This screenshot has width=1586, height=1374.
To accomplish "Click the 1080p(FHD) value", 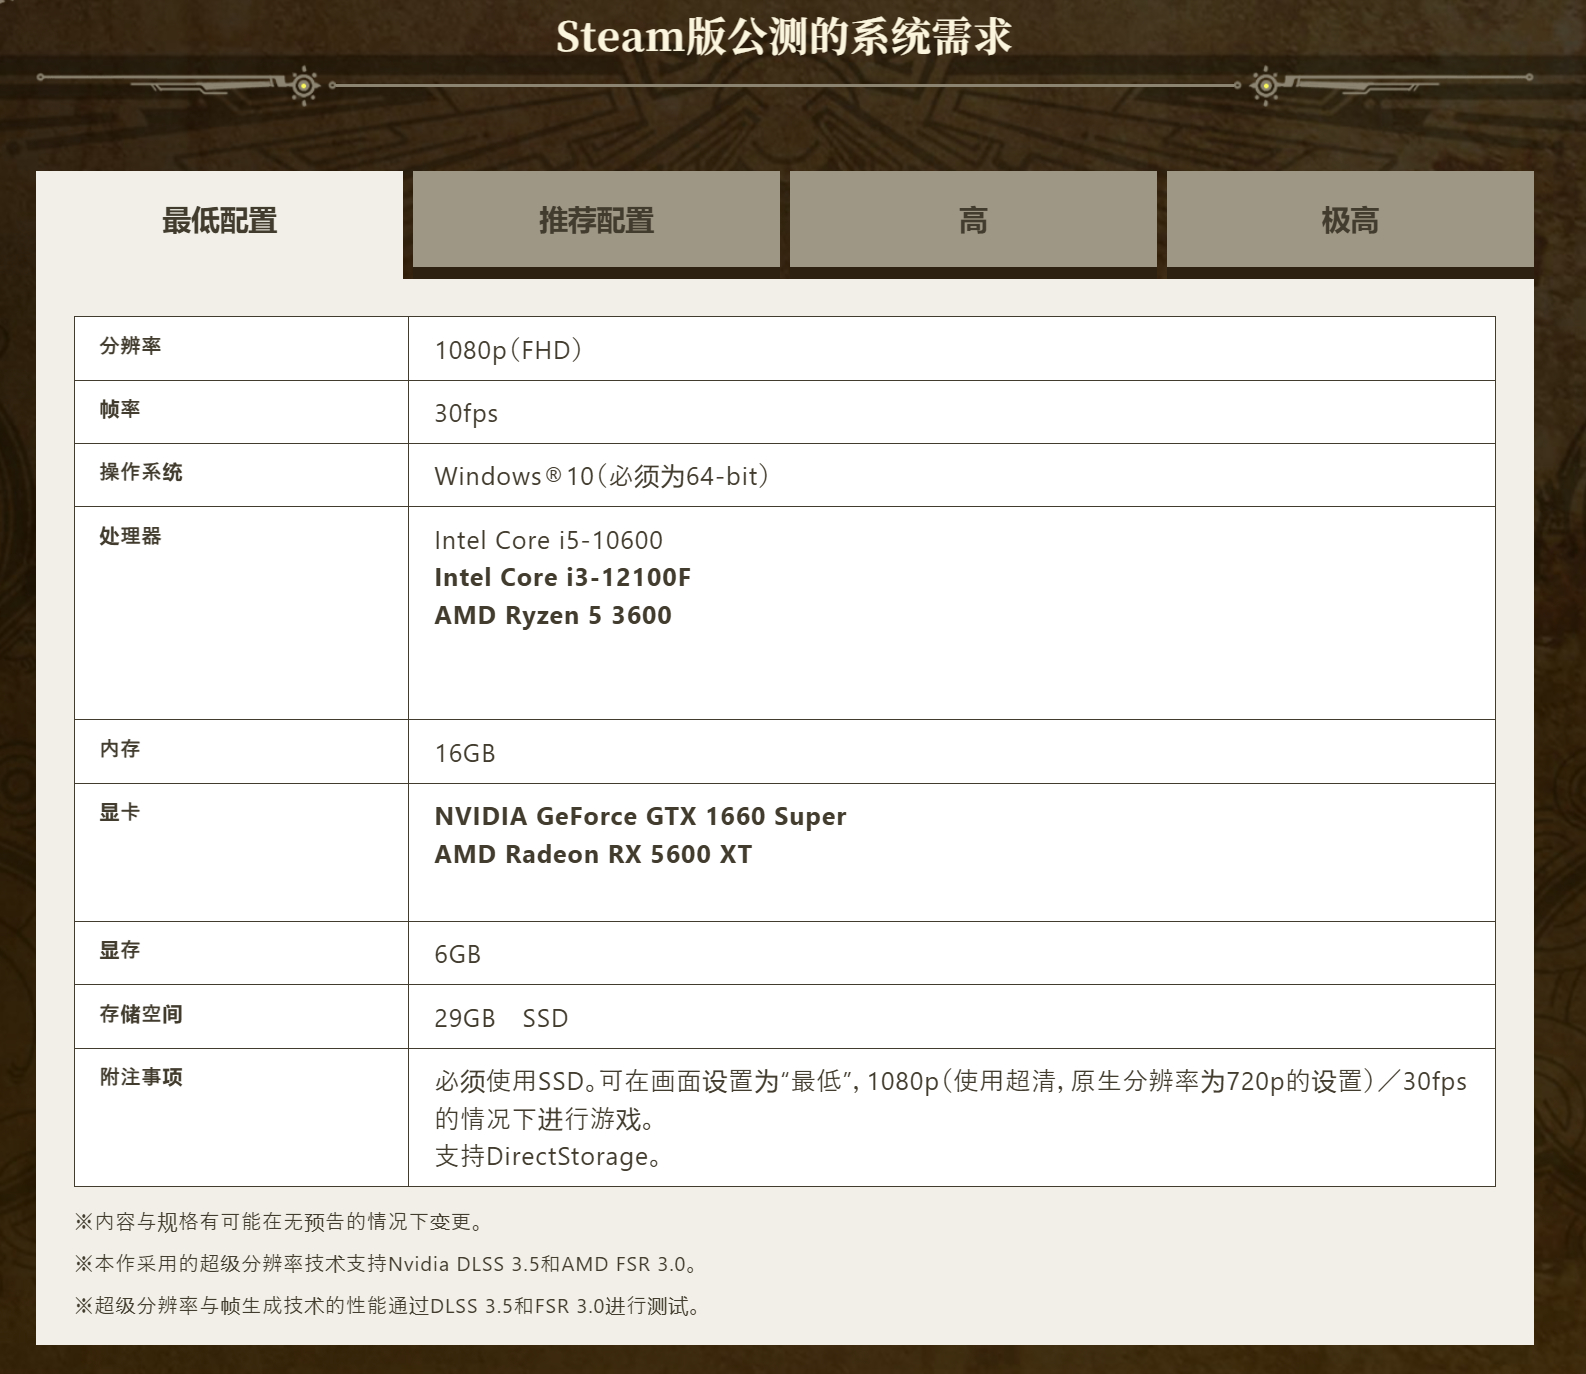I will coord(508,350).
